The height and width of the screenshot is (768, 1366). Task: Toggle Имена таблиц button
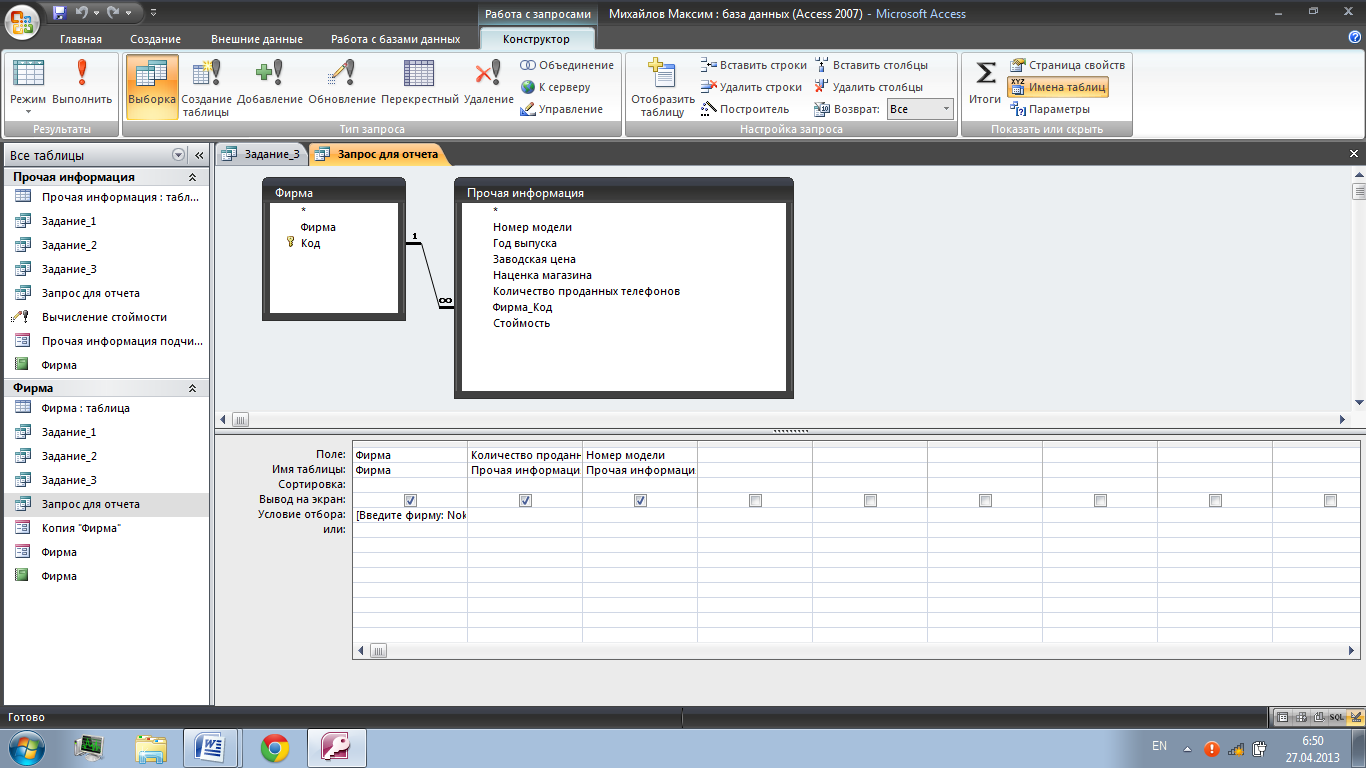click(x=1058, y=87)
